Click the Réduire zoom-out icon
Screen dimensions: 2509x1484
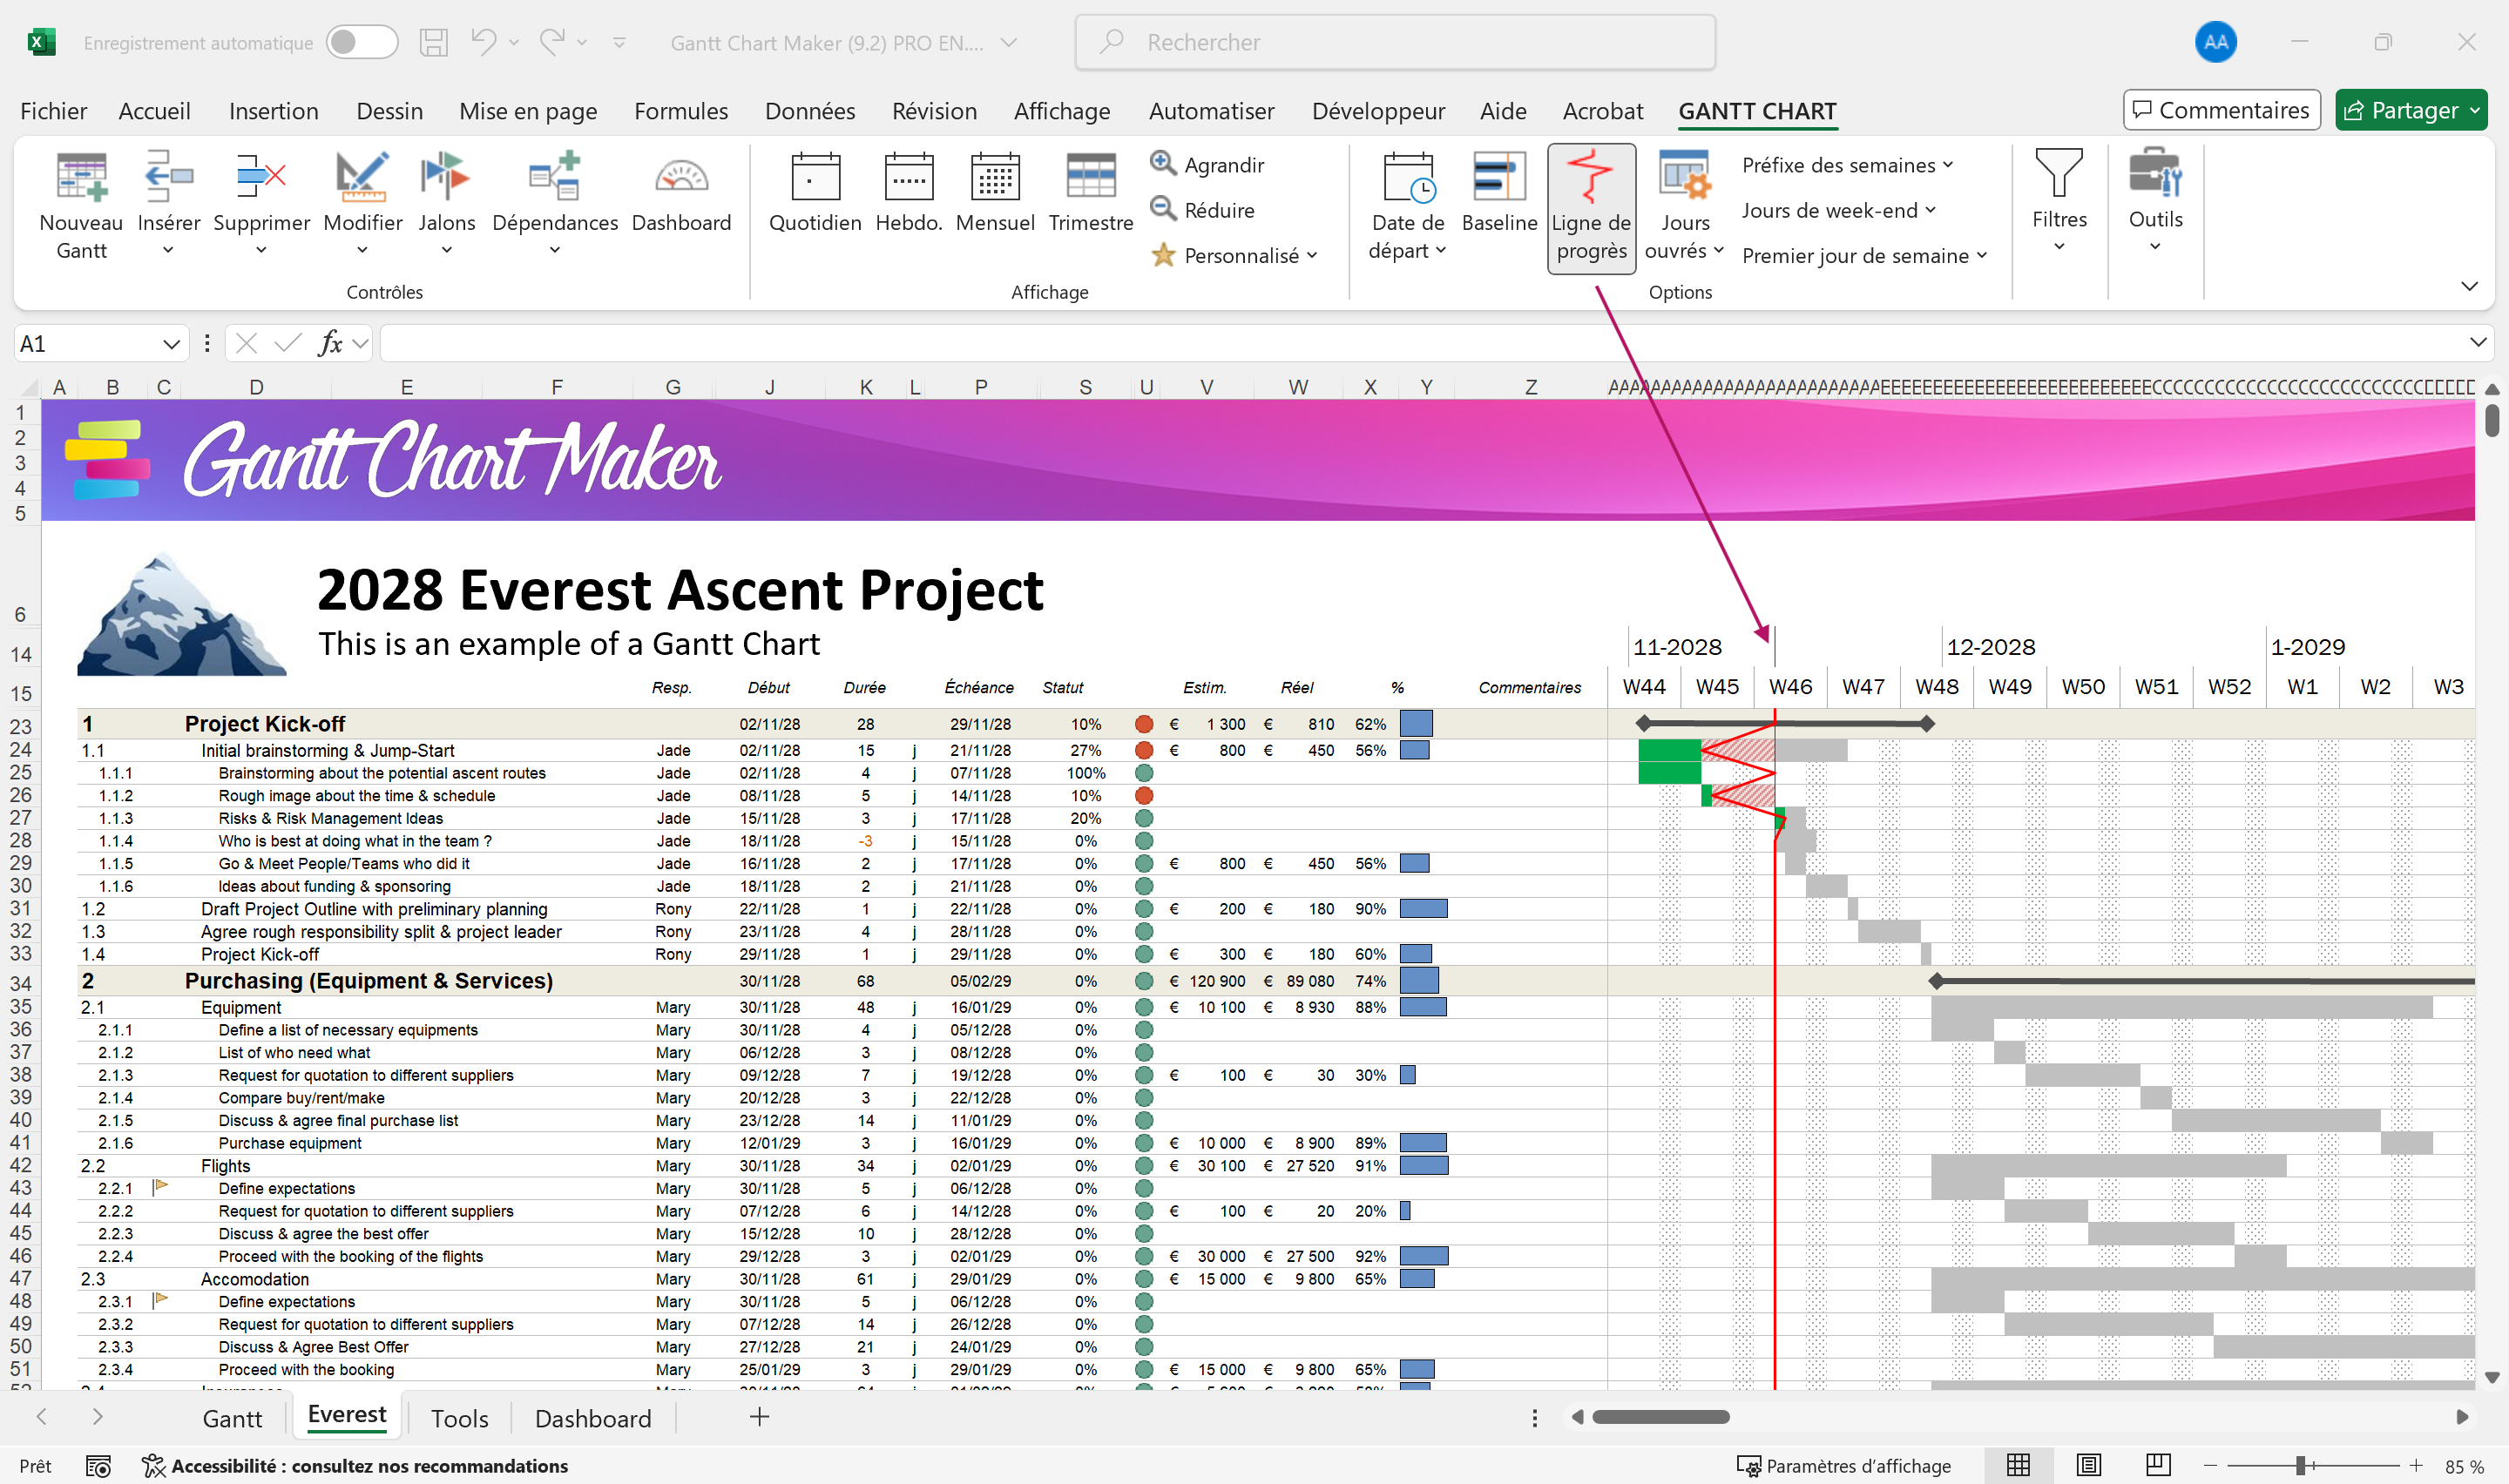click(1162, 209)
